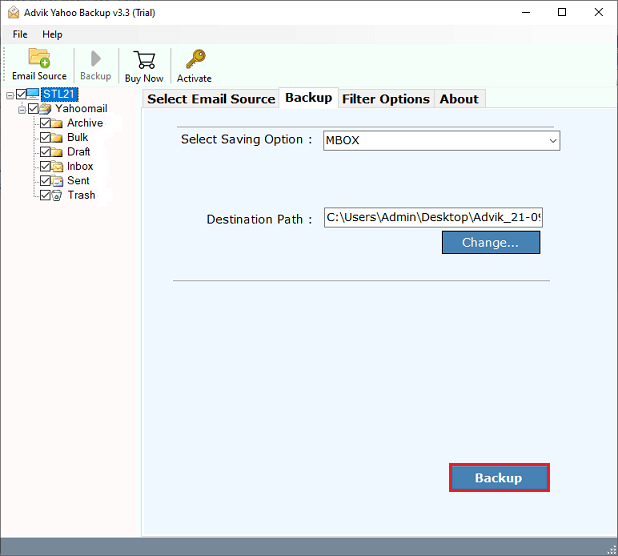Image resolution: width=618 pixels, height=556 pixels.
Task: Select the Bulk folder label
Action: coord(78,137)
